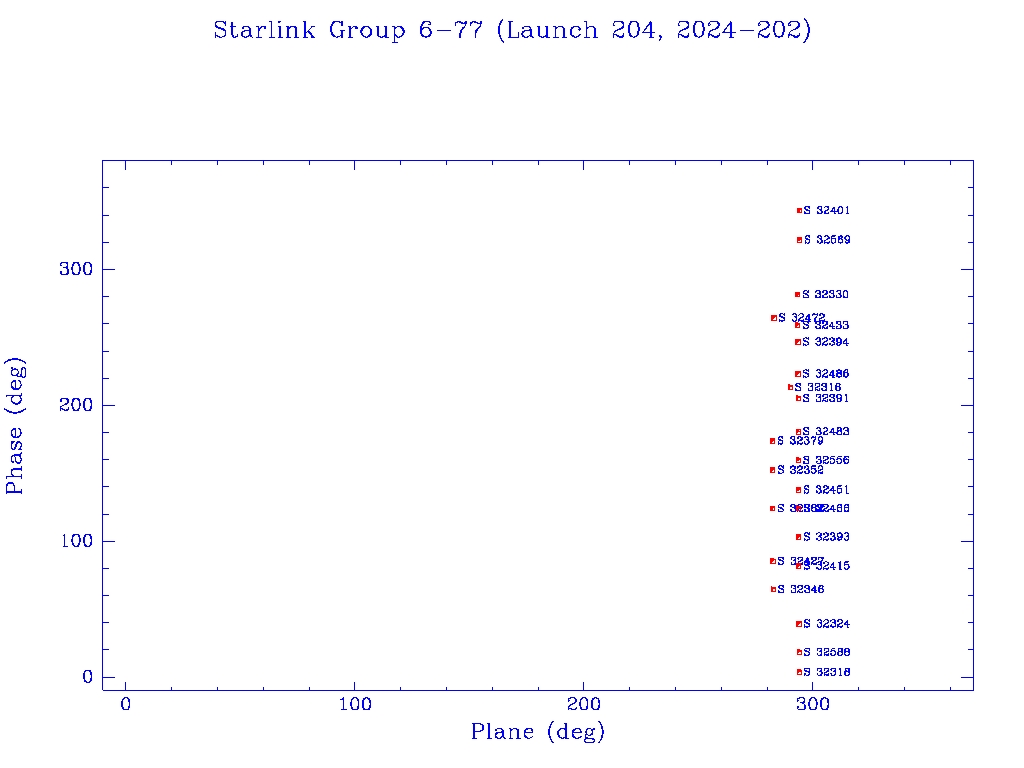The height and width of the screenshot is (768, 1024).
Task: Click the S 32379 point marker
Action: pos(772,441)
